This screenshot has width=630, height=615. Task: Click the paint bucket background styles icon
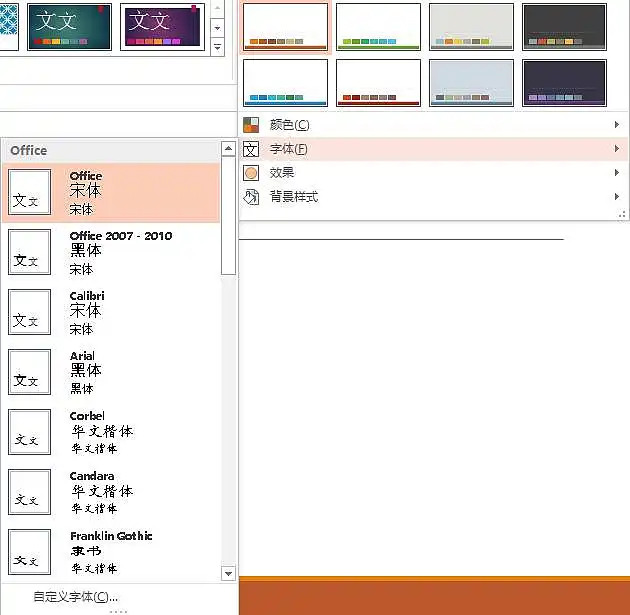[251, 197]
